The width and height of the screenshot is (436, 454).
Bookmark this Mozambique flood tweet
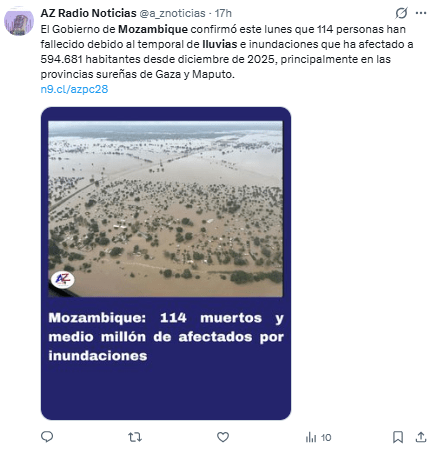[x=398, y=437]
